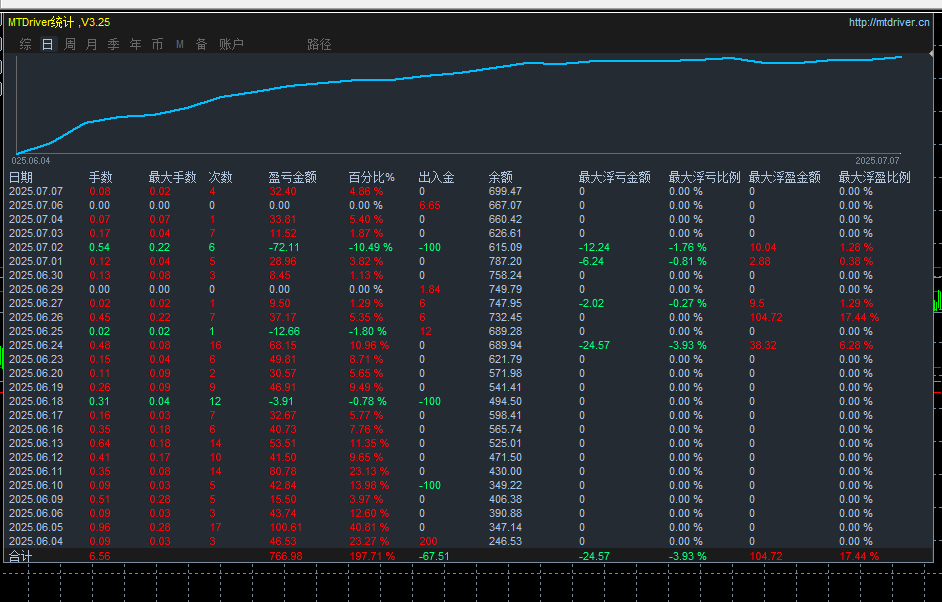Click the 最大浮盈金额 column header
The height and width of the screenshot is (602, 942).
[x=785, y=177]
